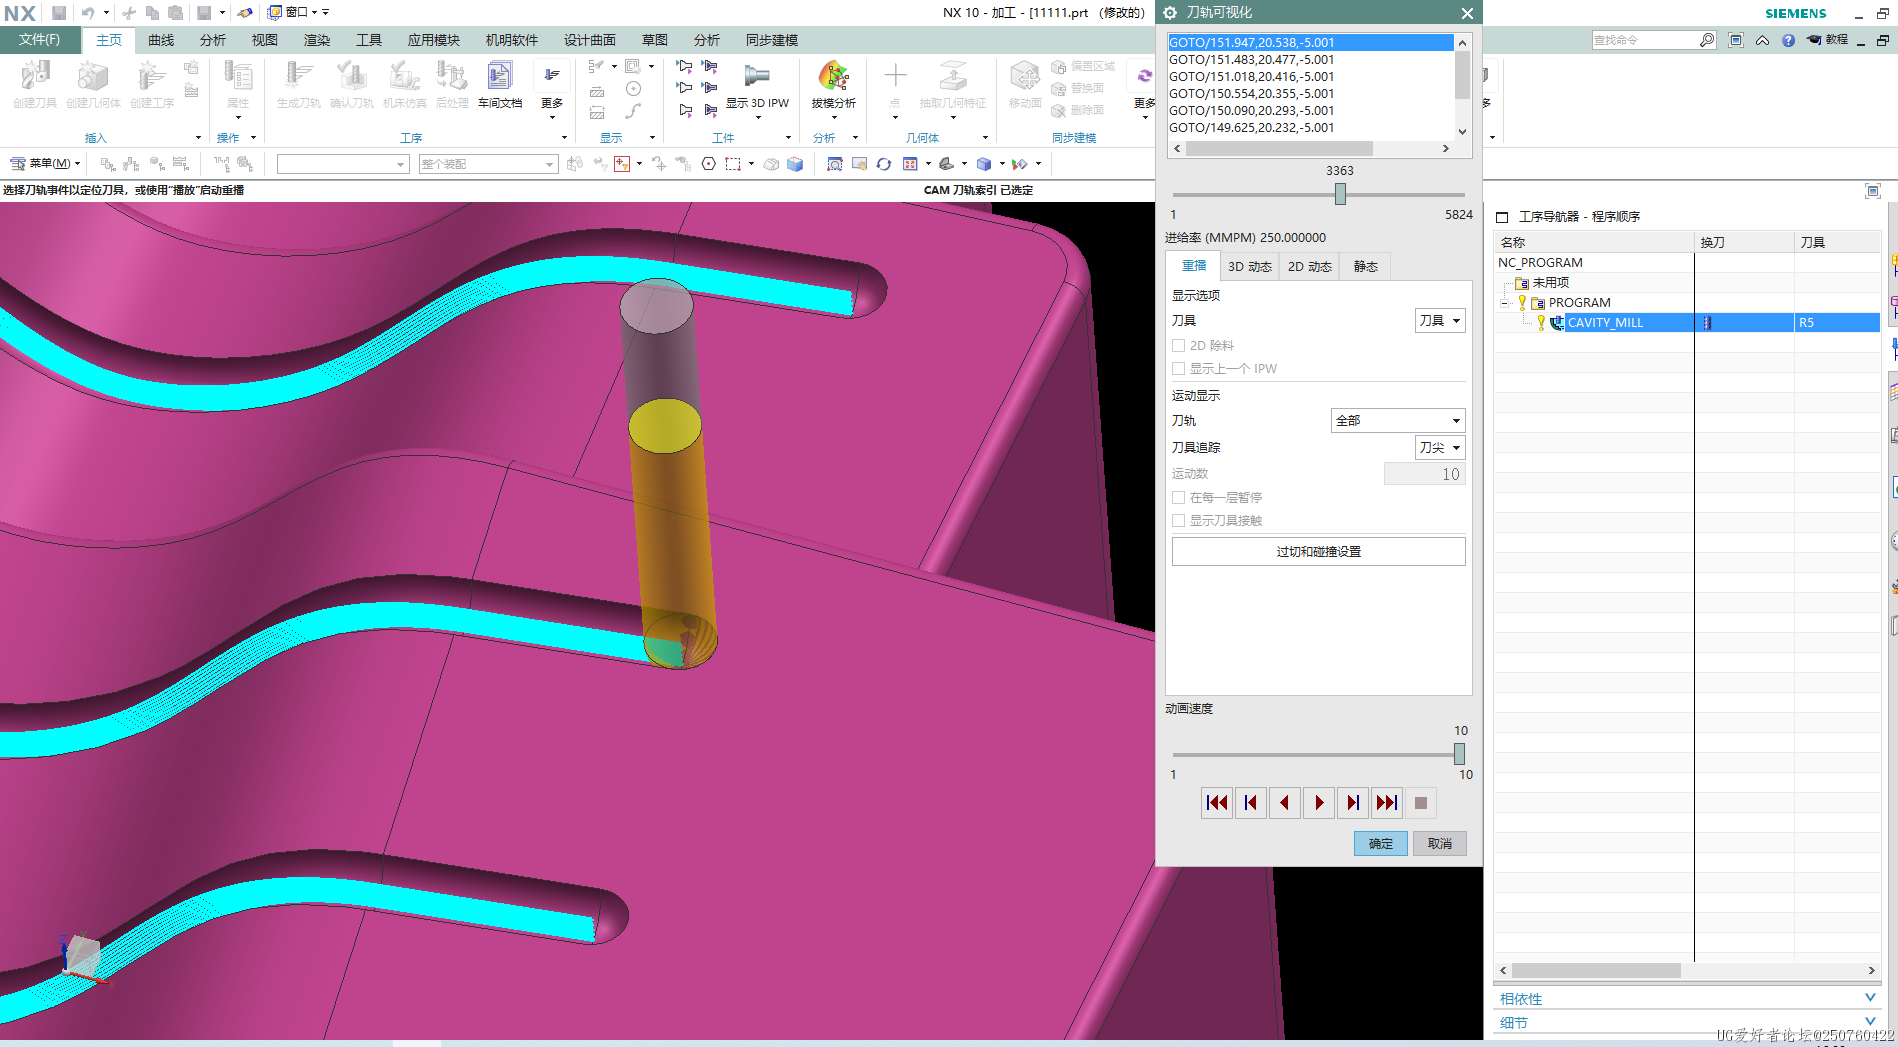The width and height of the screenshot is (1898, 1047).
Task: Play the toolpath forward
Action: (x=1318, y=803)
